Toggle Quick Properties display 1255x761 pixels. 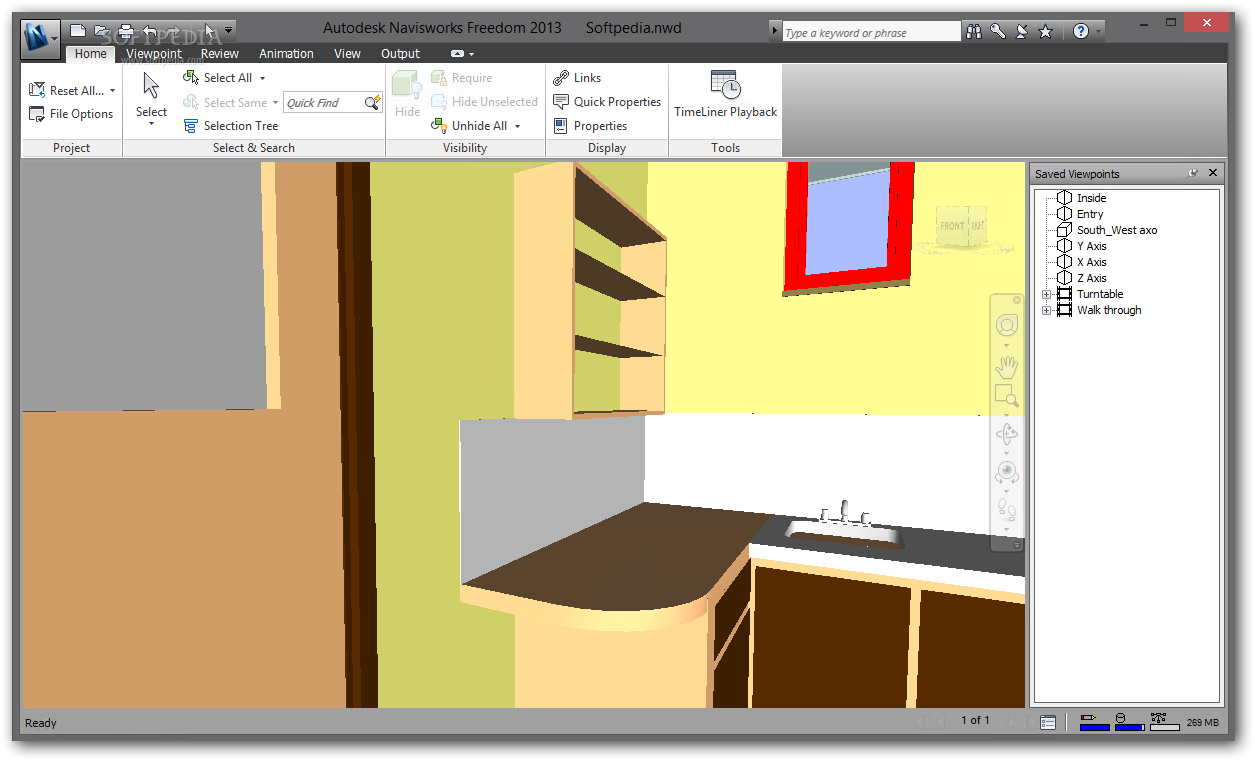click(x=607, y=102)
